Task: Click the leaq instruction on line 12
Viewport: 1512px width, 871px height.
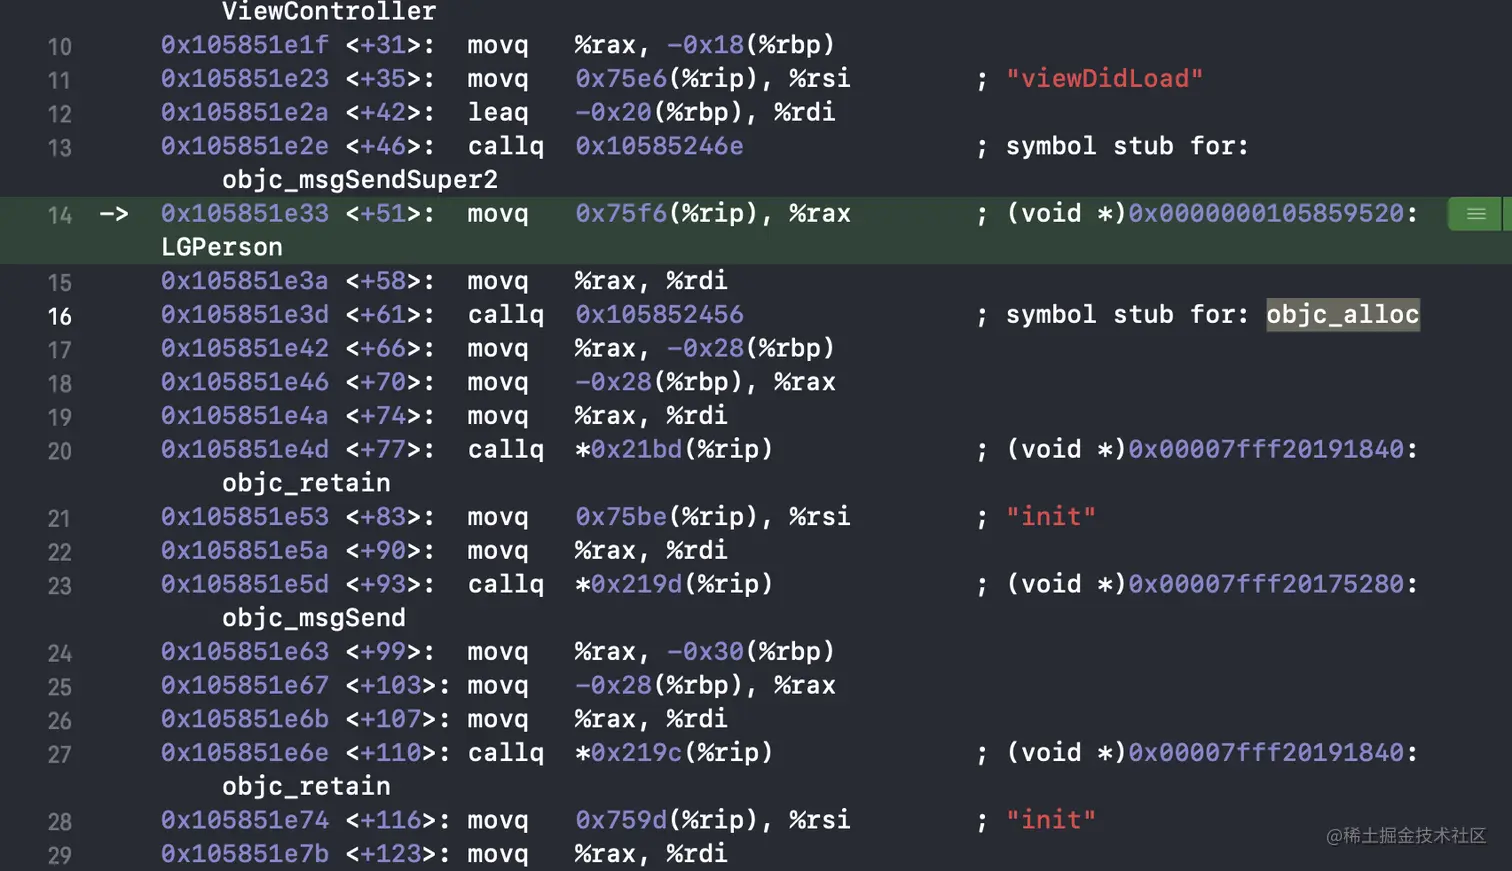Action: [498, 112]
